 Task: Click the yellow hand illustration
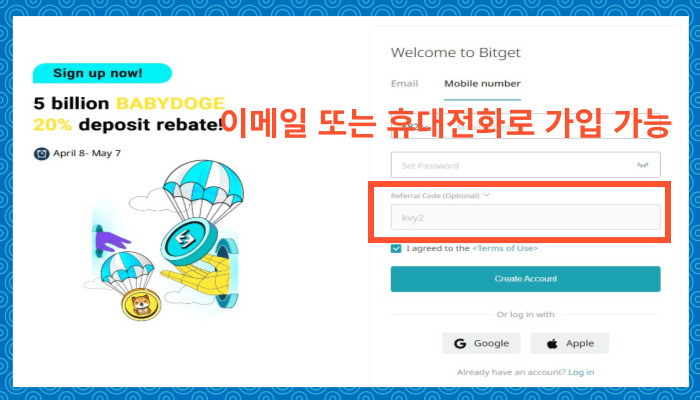pyautogui.click(x=199, y=276)
